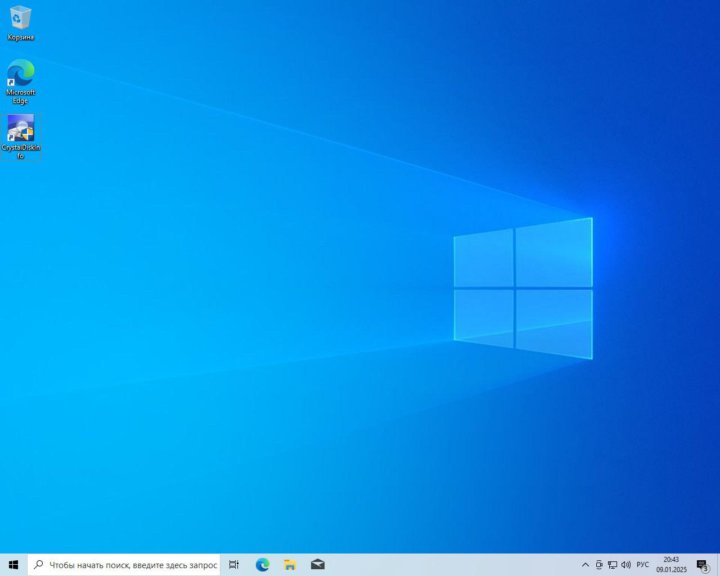
Task: Launch Microsoft Edge from the taskbar
Action: point(262,565)
